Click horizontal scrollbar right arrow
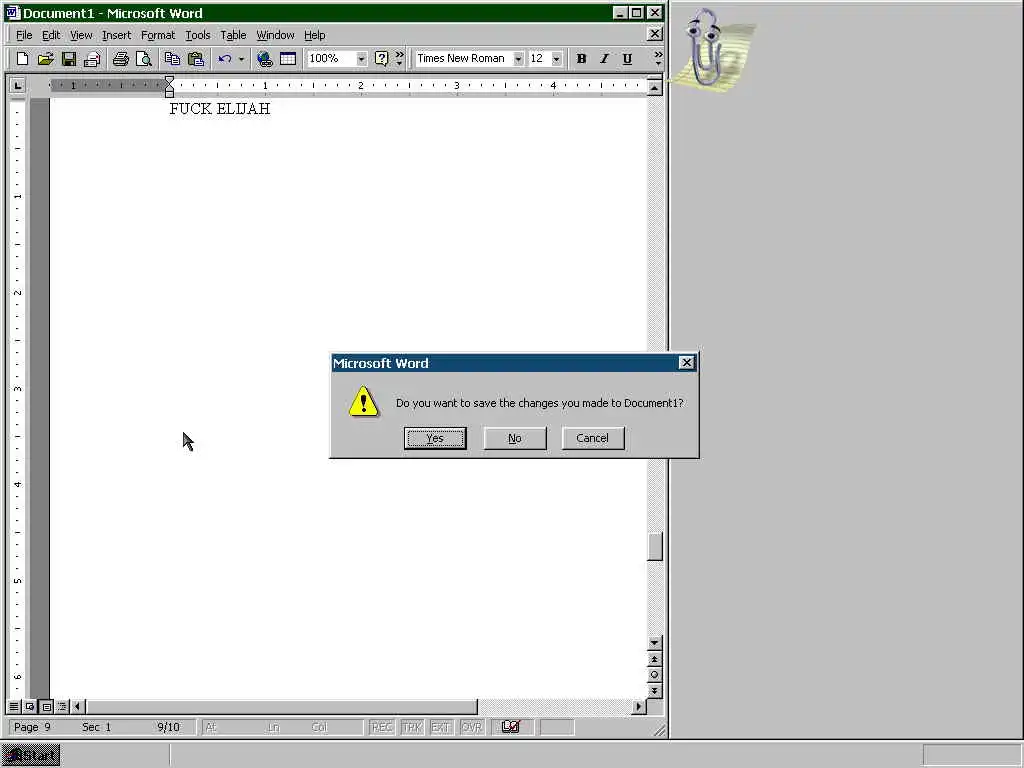The width and height of the screenshot is (1024, 768). (x=639, y=707)
